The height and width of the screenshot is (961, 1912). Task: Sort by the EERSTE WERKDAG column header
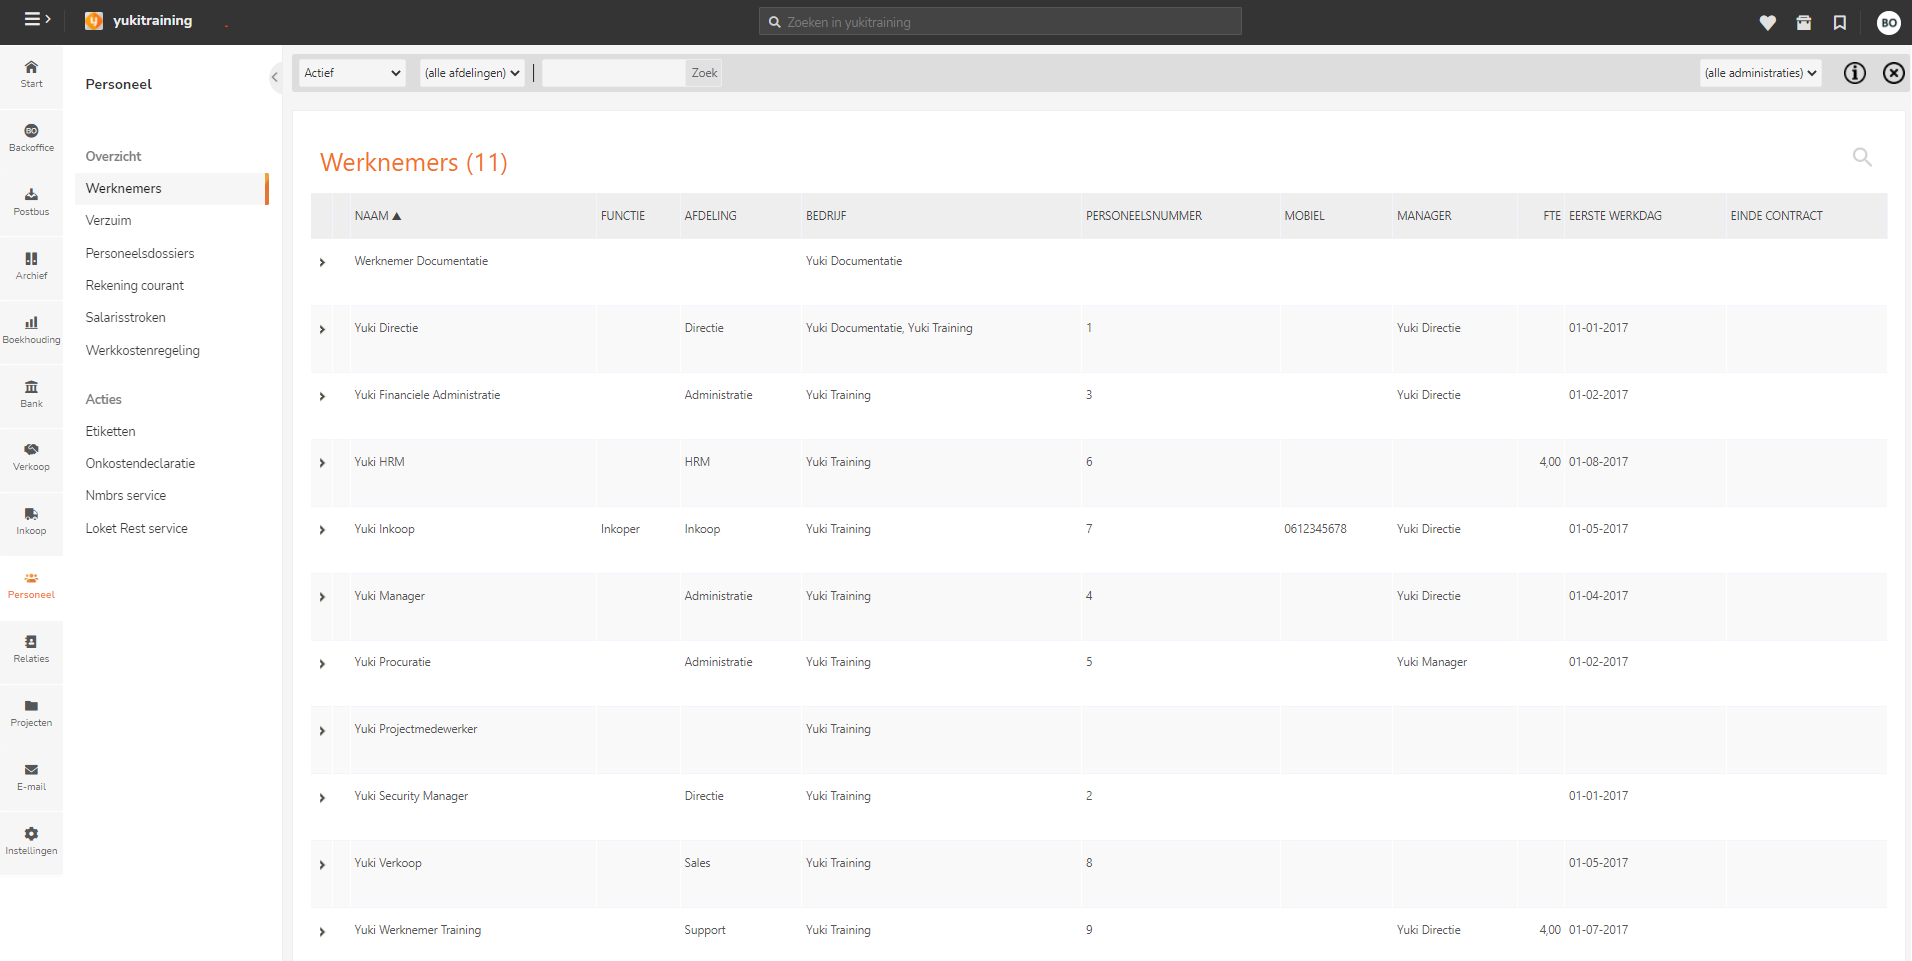[1615, 216]
